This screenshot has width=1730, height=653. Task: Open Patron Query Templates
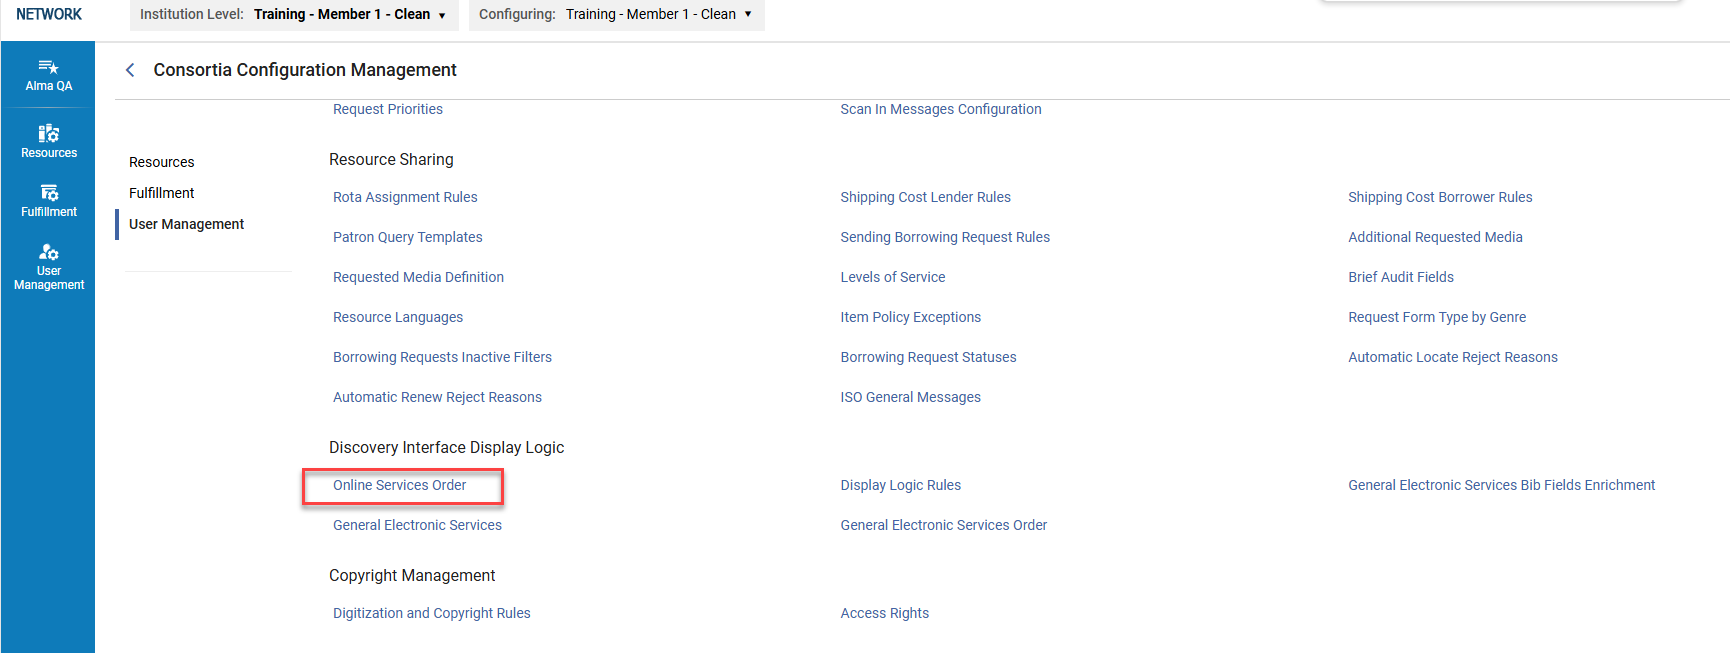tap(408, 237)
